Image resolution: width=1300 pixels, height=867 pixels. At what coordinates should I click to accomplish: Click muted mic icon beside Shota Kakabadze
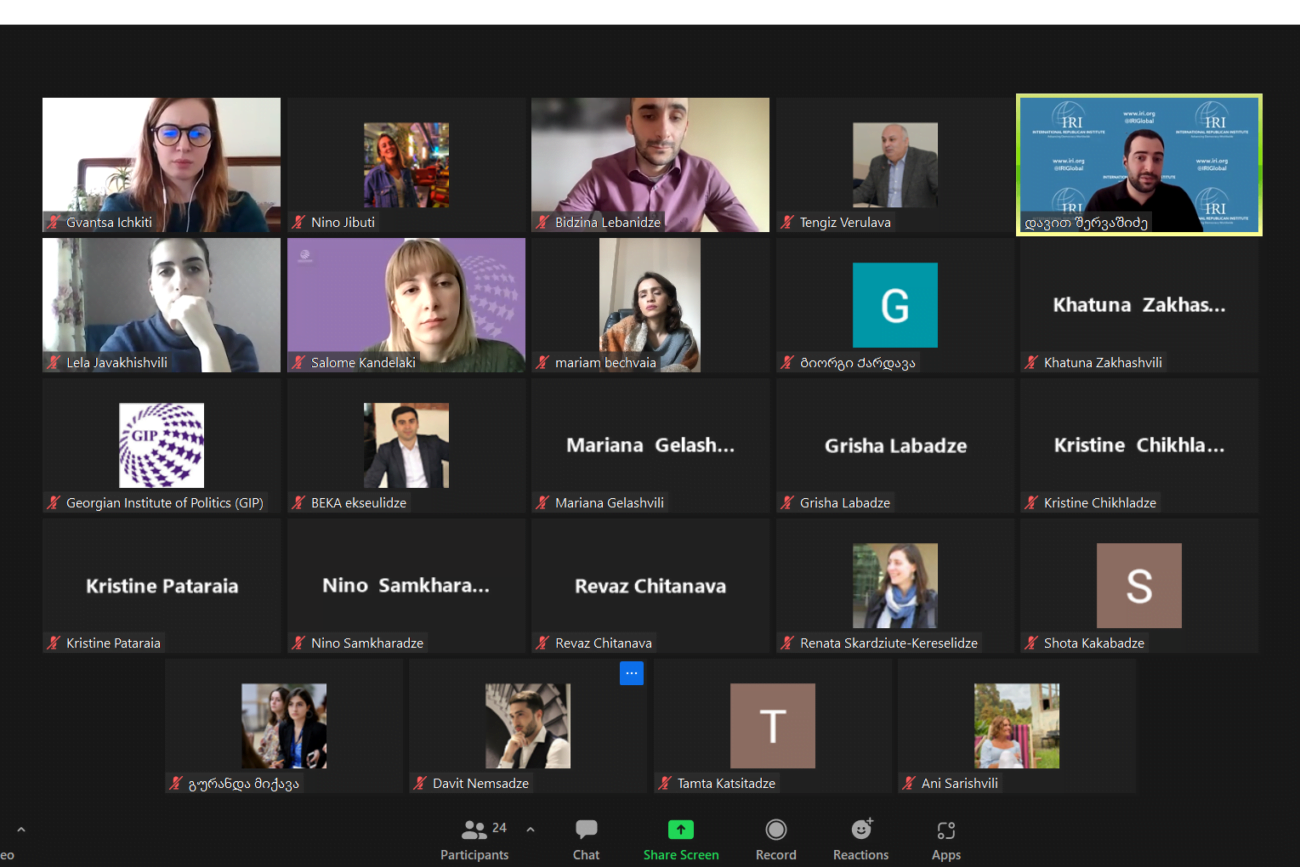(1032, 643)
